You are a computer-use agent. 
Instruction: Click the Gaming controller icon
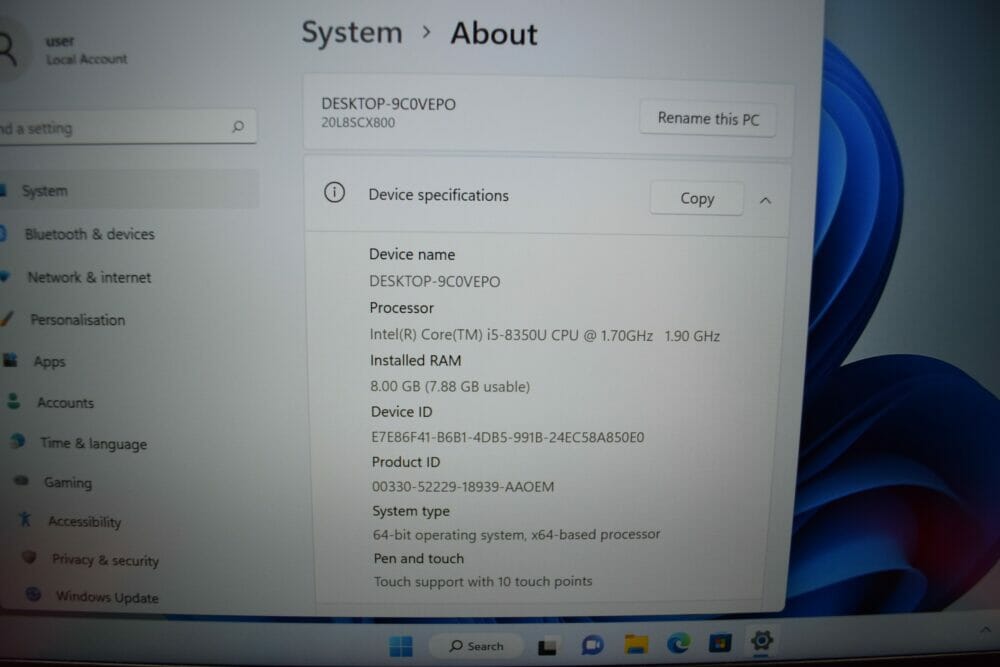pyautogui.click(x=22, y=480)
